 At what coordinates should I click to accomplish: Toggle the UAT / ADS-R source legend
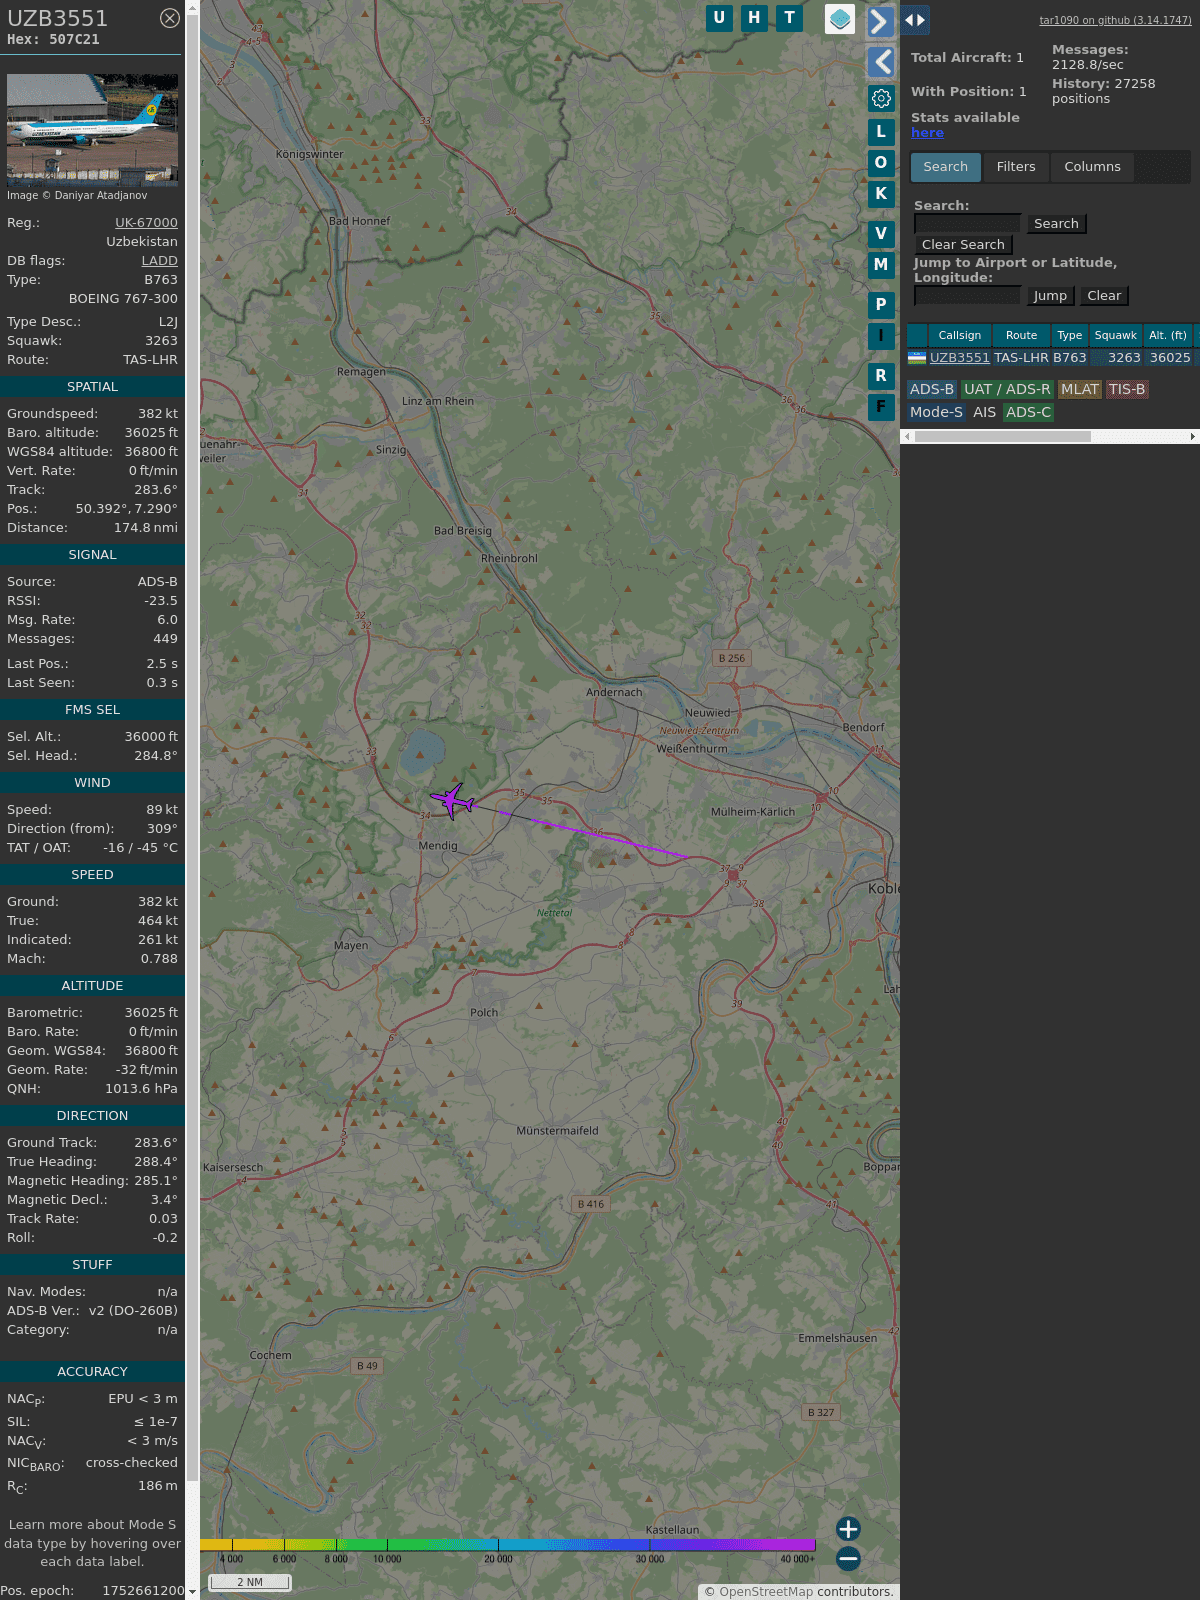coord(1007,390)
